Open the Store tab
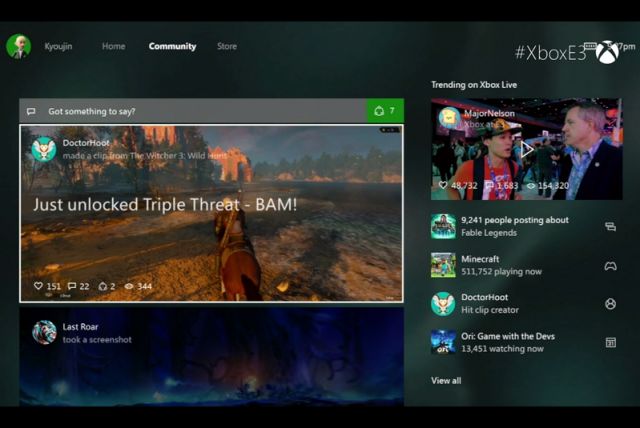Image resolution: width=640 pixels, height=428 pixels. tap(227, 46)
